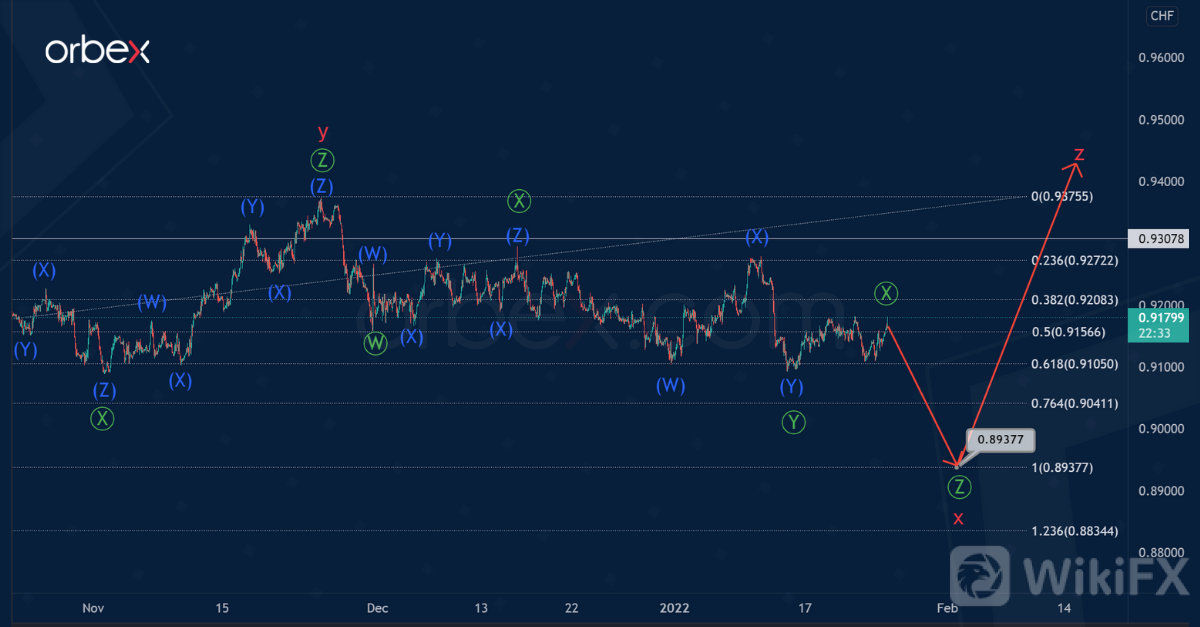
Task: Click the Dec date on time axis
Action: 377,608
